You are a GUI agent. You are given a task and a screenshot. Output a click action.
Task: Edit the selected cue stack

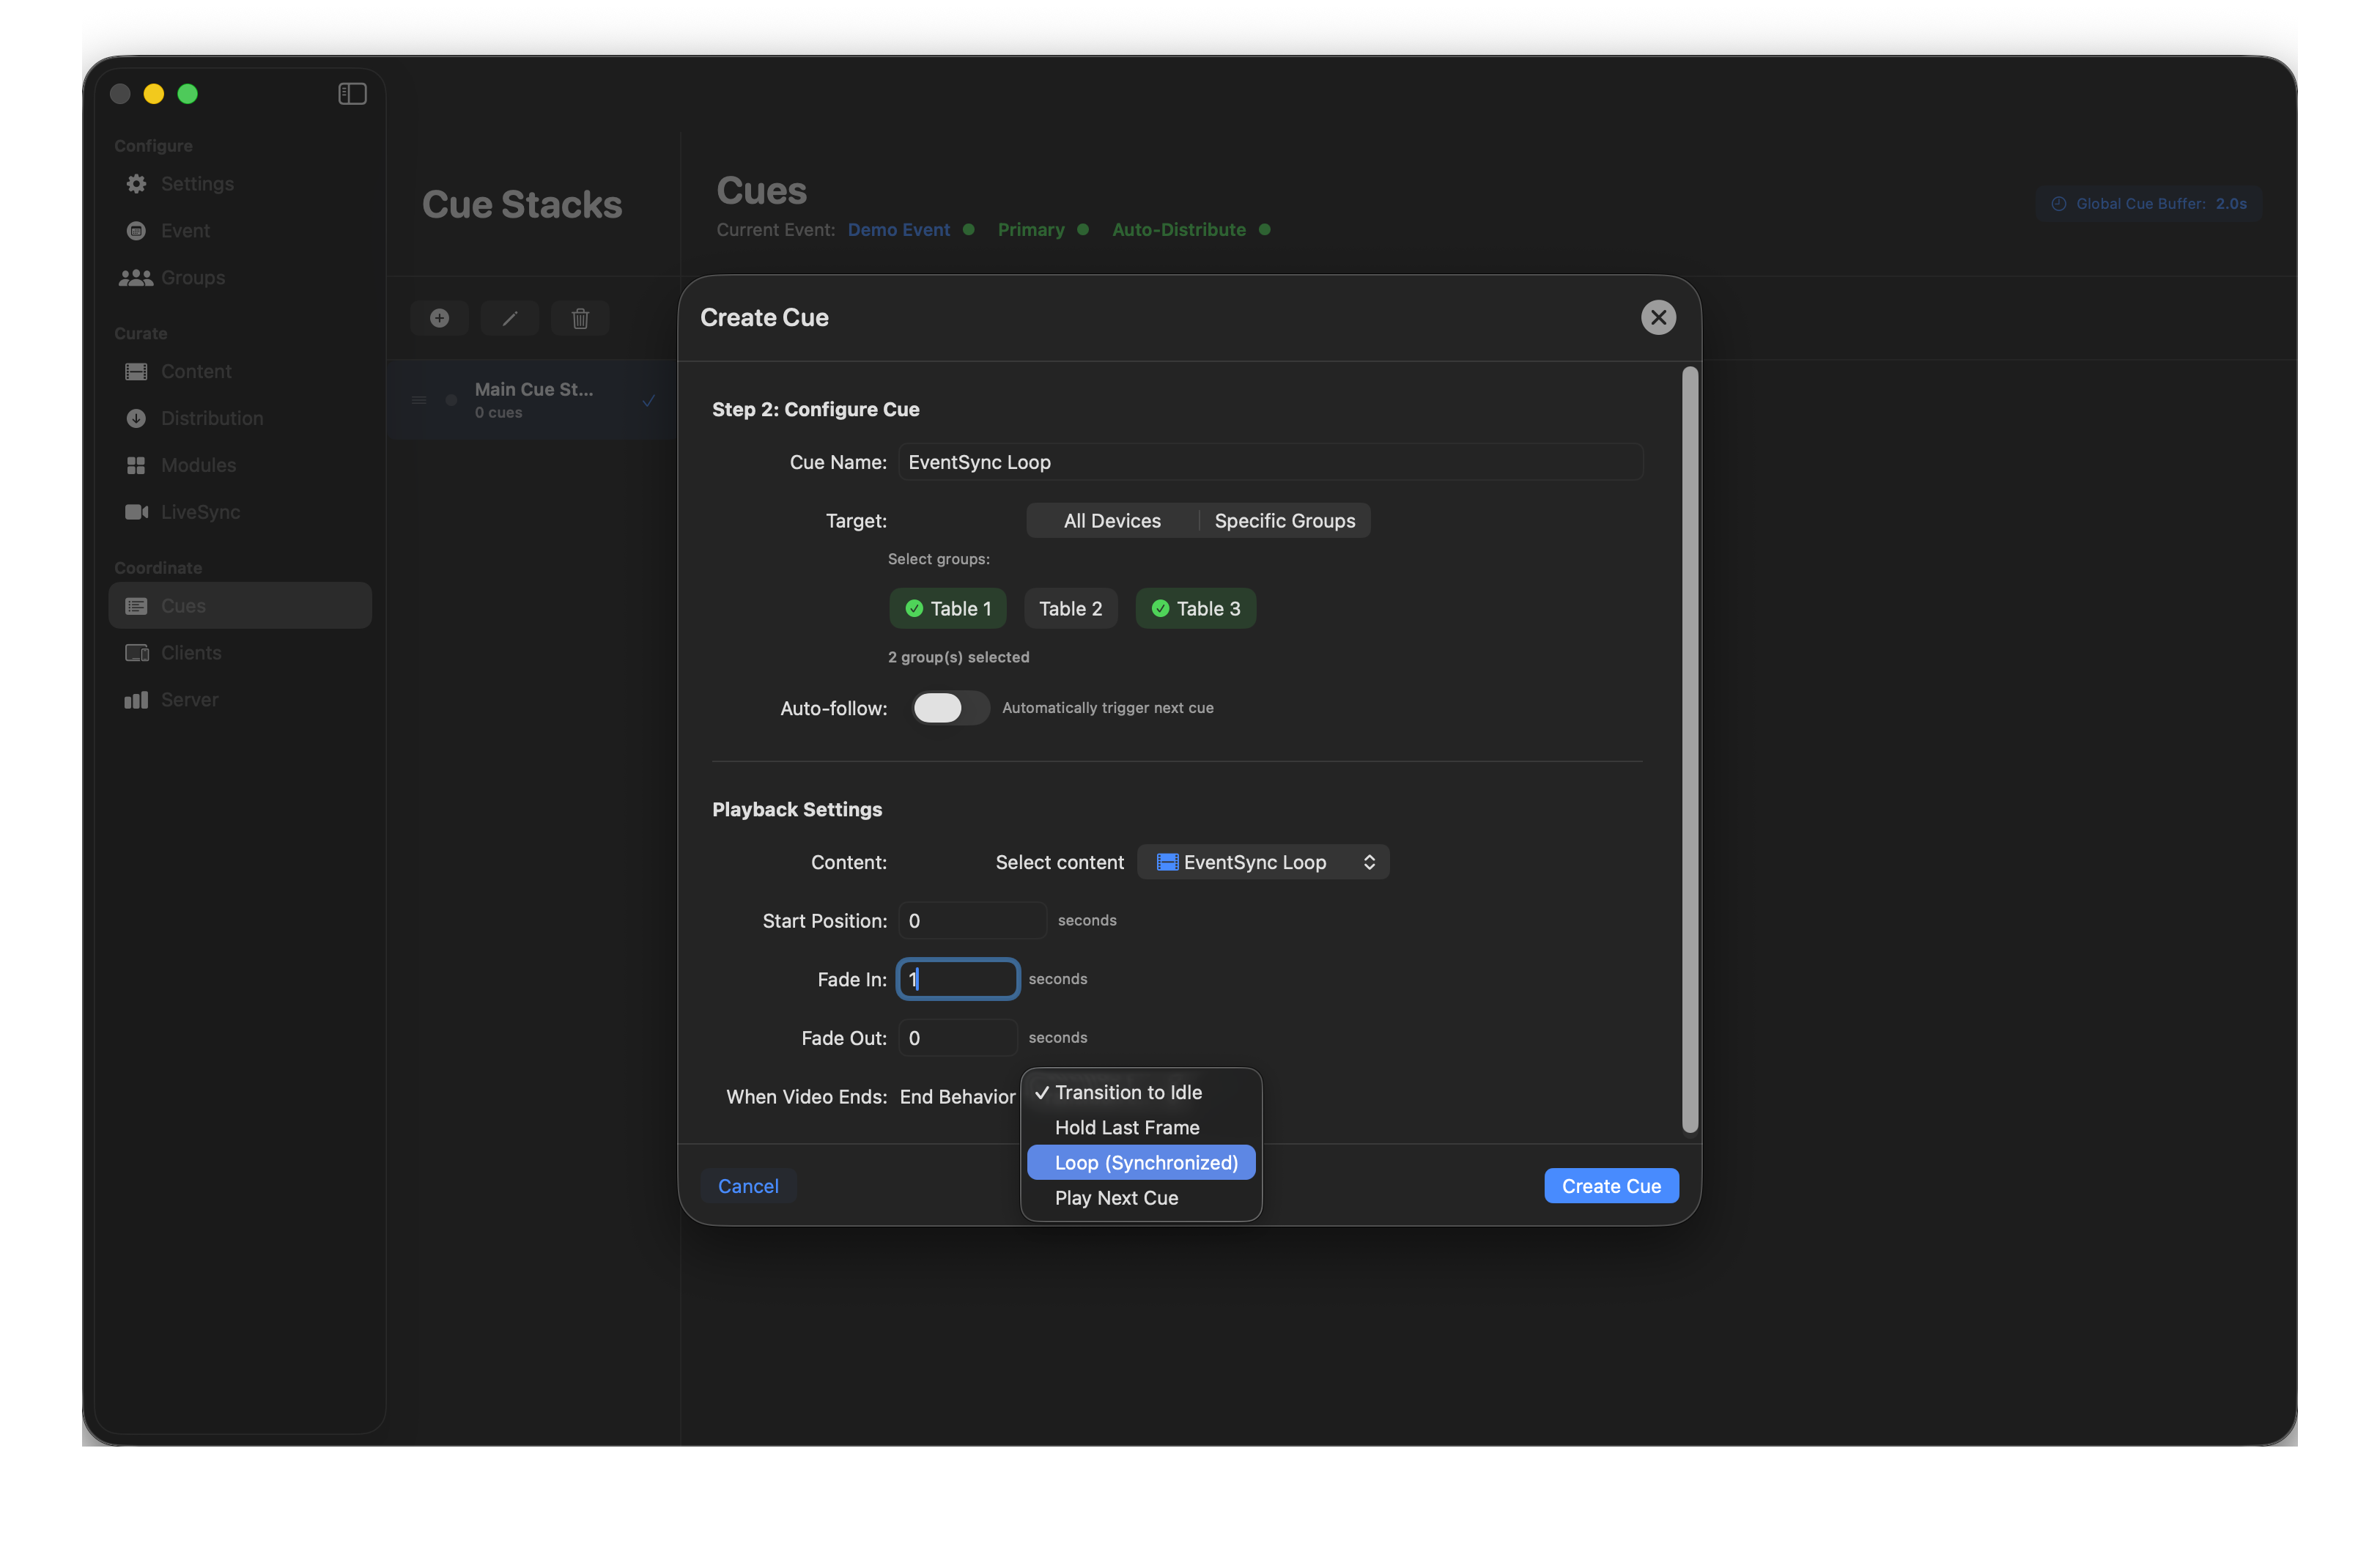pos(510,319)
